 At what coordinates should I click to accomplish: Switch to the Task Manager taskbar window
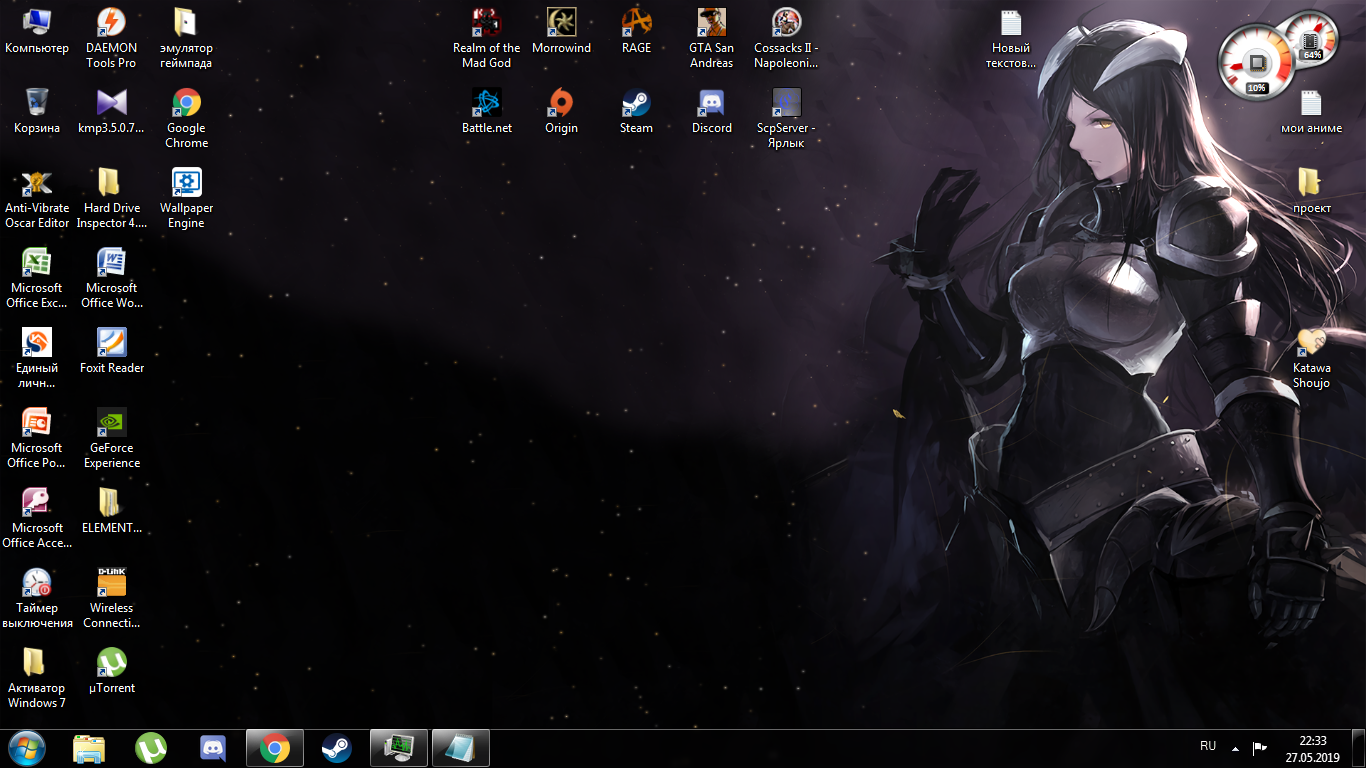[399, 748]
